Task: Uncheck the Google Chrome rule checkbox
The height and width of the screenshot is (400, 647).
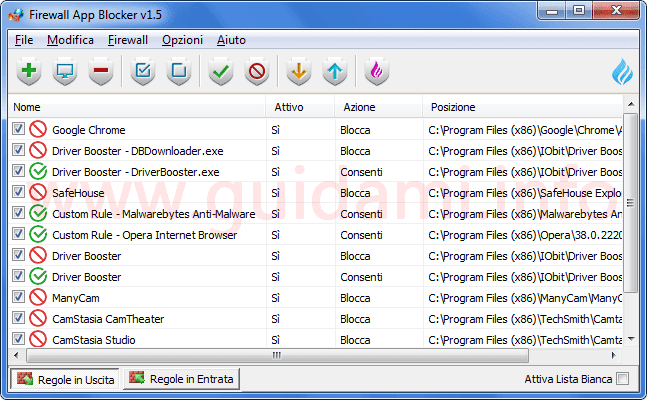Action: coord(18,129)
